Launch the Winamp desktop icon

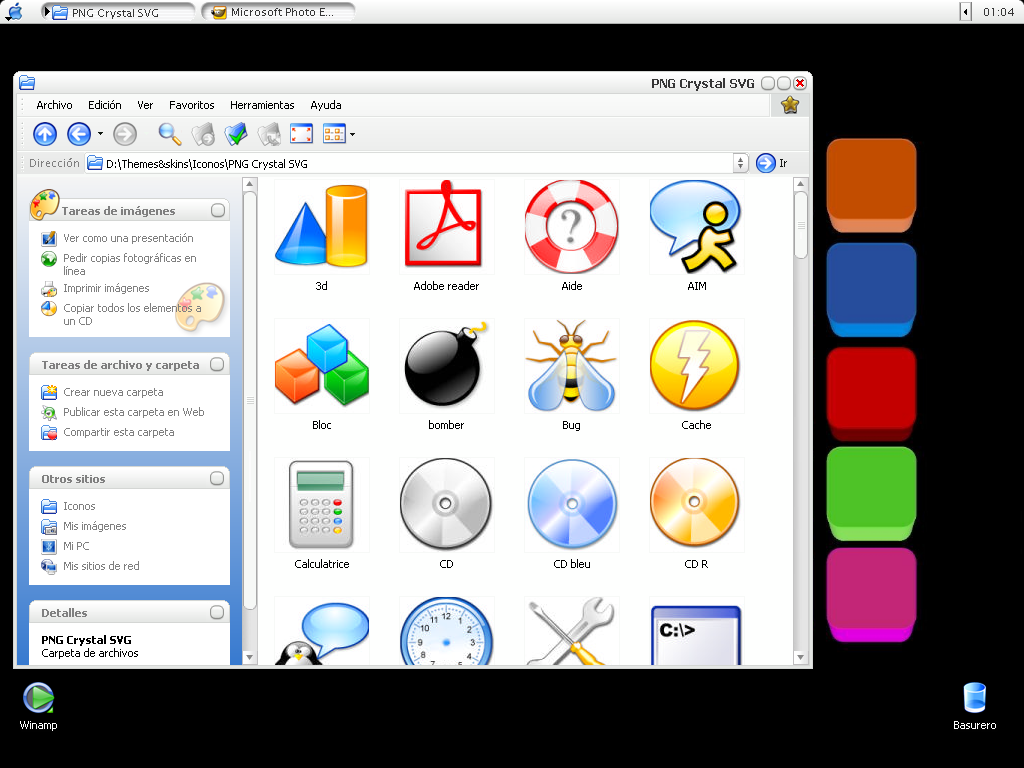click(x=39, y=706)
